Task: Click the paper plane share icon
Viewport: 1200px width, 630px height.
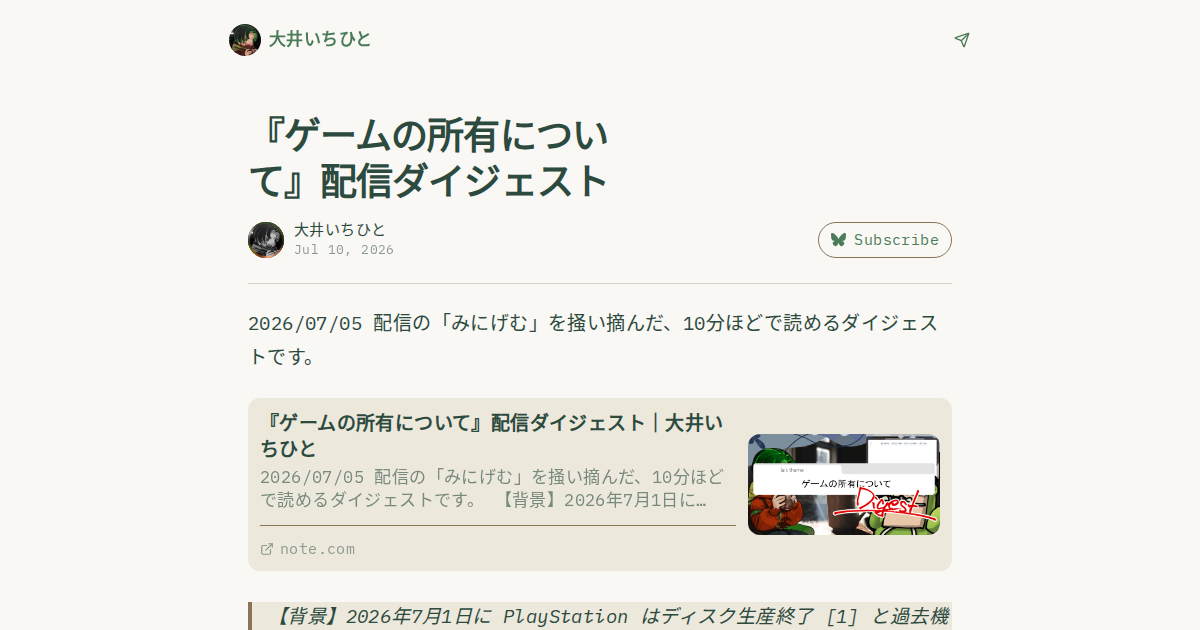Action: (962, 40)
